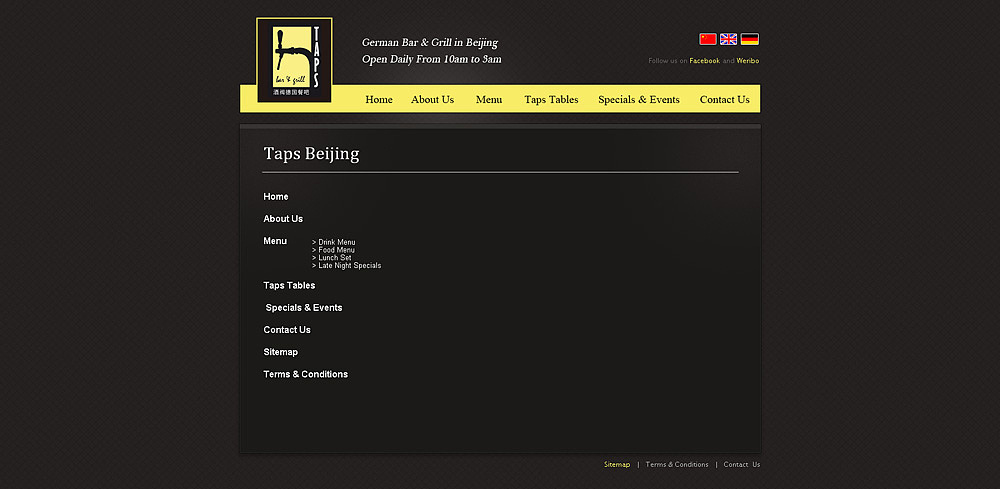The image size is (1000, 489).
Task: Switch language via the UK flag
Action: pyautogui.click(x=728, y=39)
